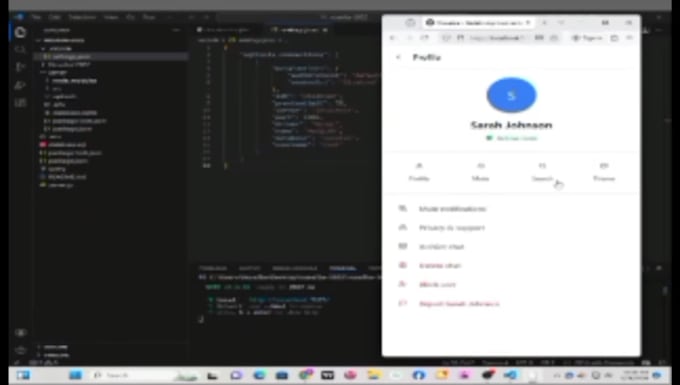This screenshot has width=680, height=385.
Task: Open the Search view in VS Code activity bar
Action: click(20, 49)
